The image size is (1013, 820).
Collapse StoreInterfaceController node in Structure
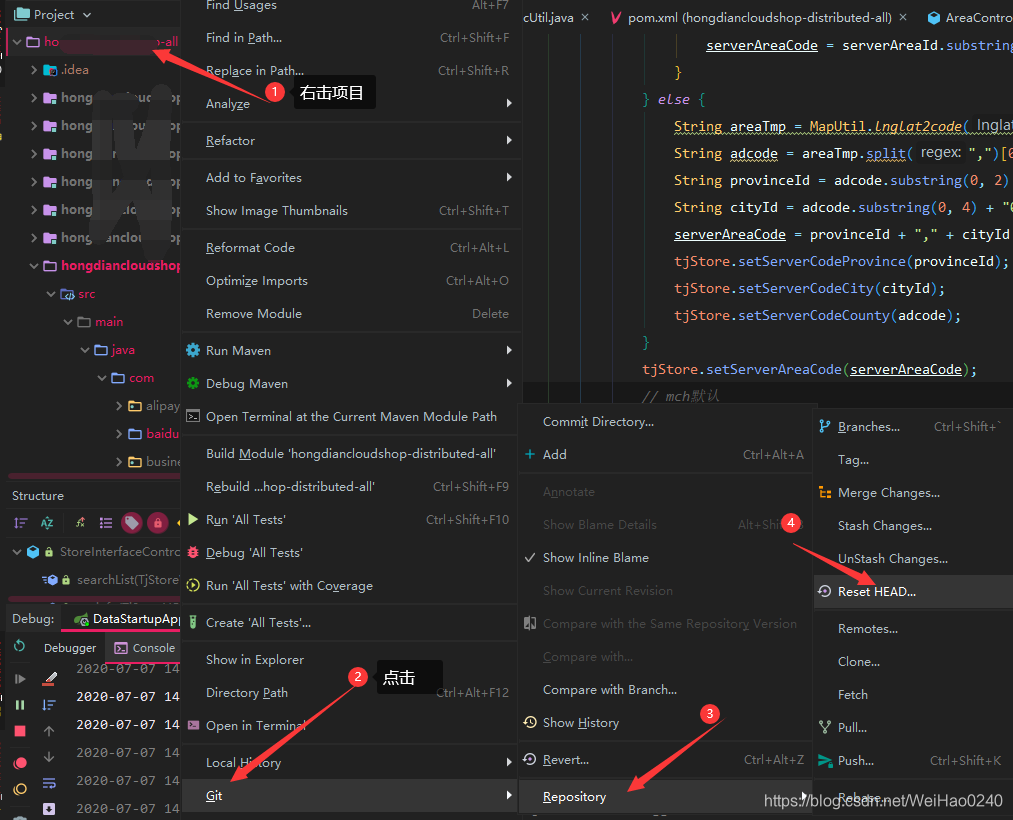point(17,552)
